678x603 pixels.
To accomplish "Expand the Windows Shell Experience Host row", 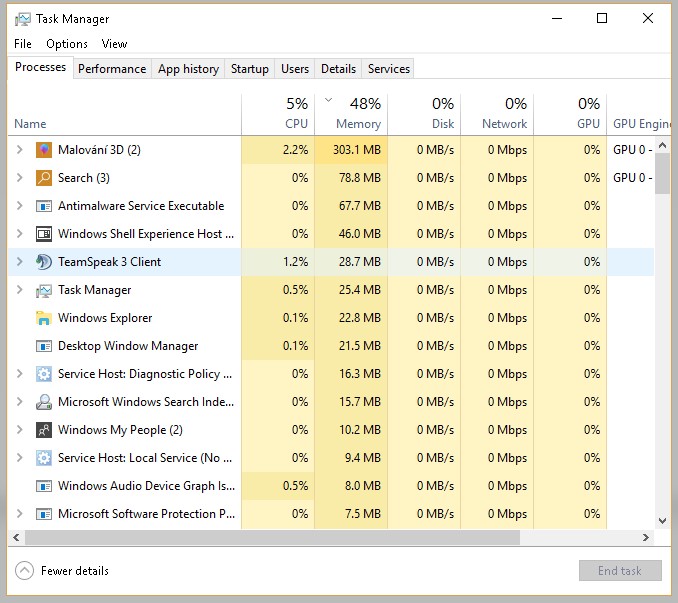I will (x=19, y=234).
